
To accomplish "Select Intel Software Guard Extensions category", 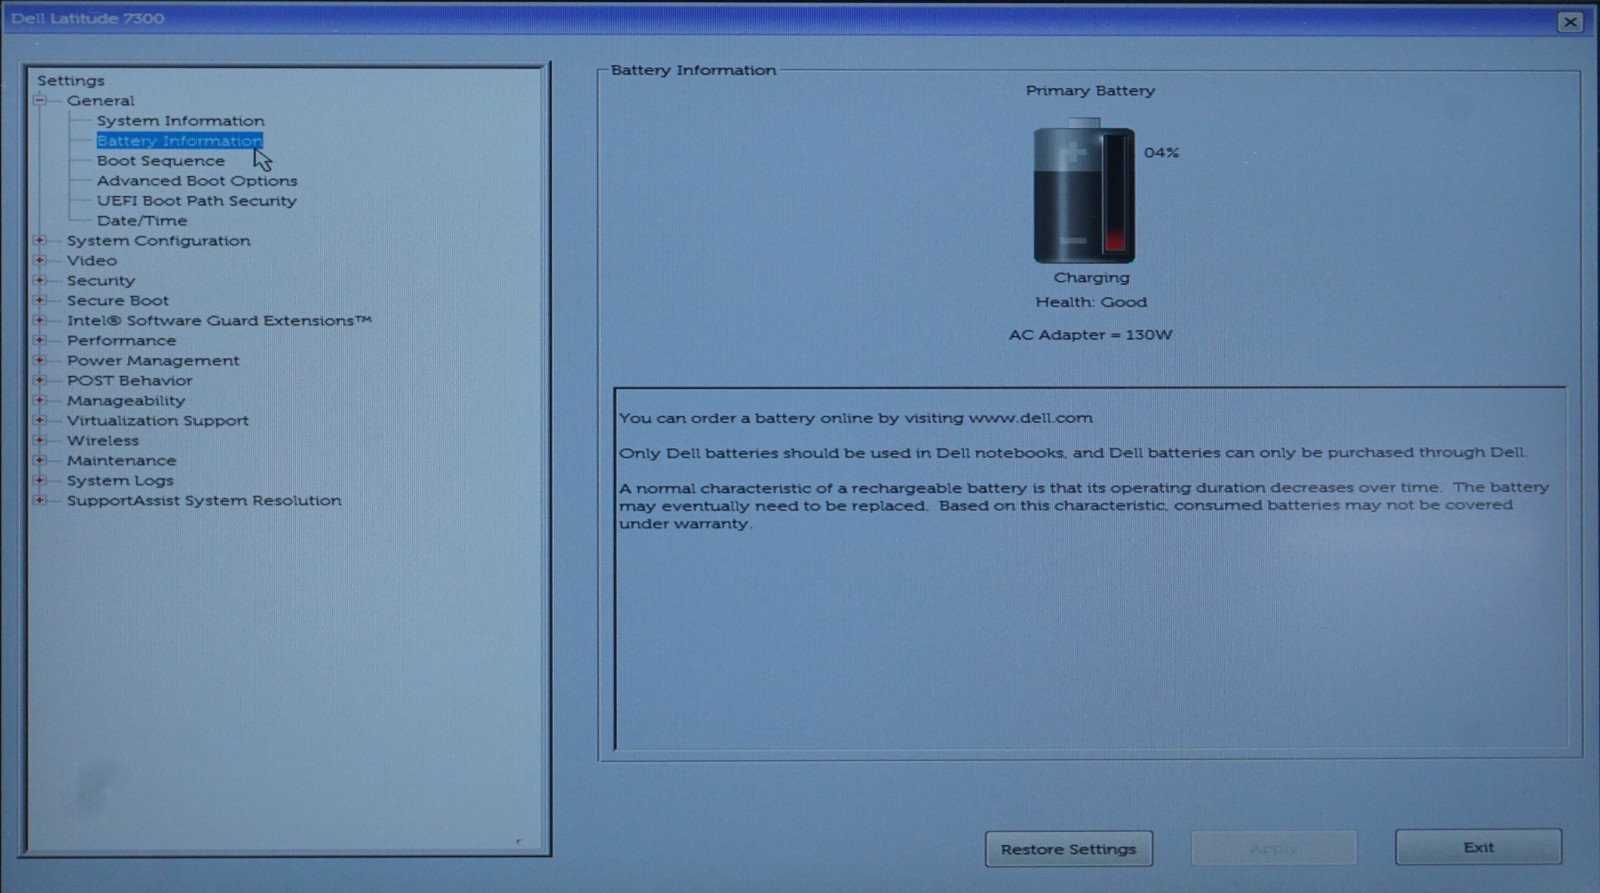I will pos(219,321).
